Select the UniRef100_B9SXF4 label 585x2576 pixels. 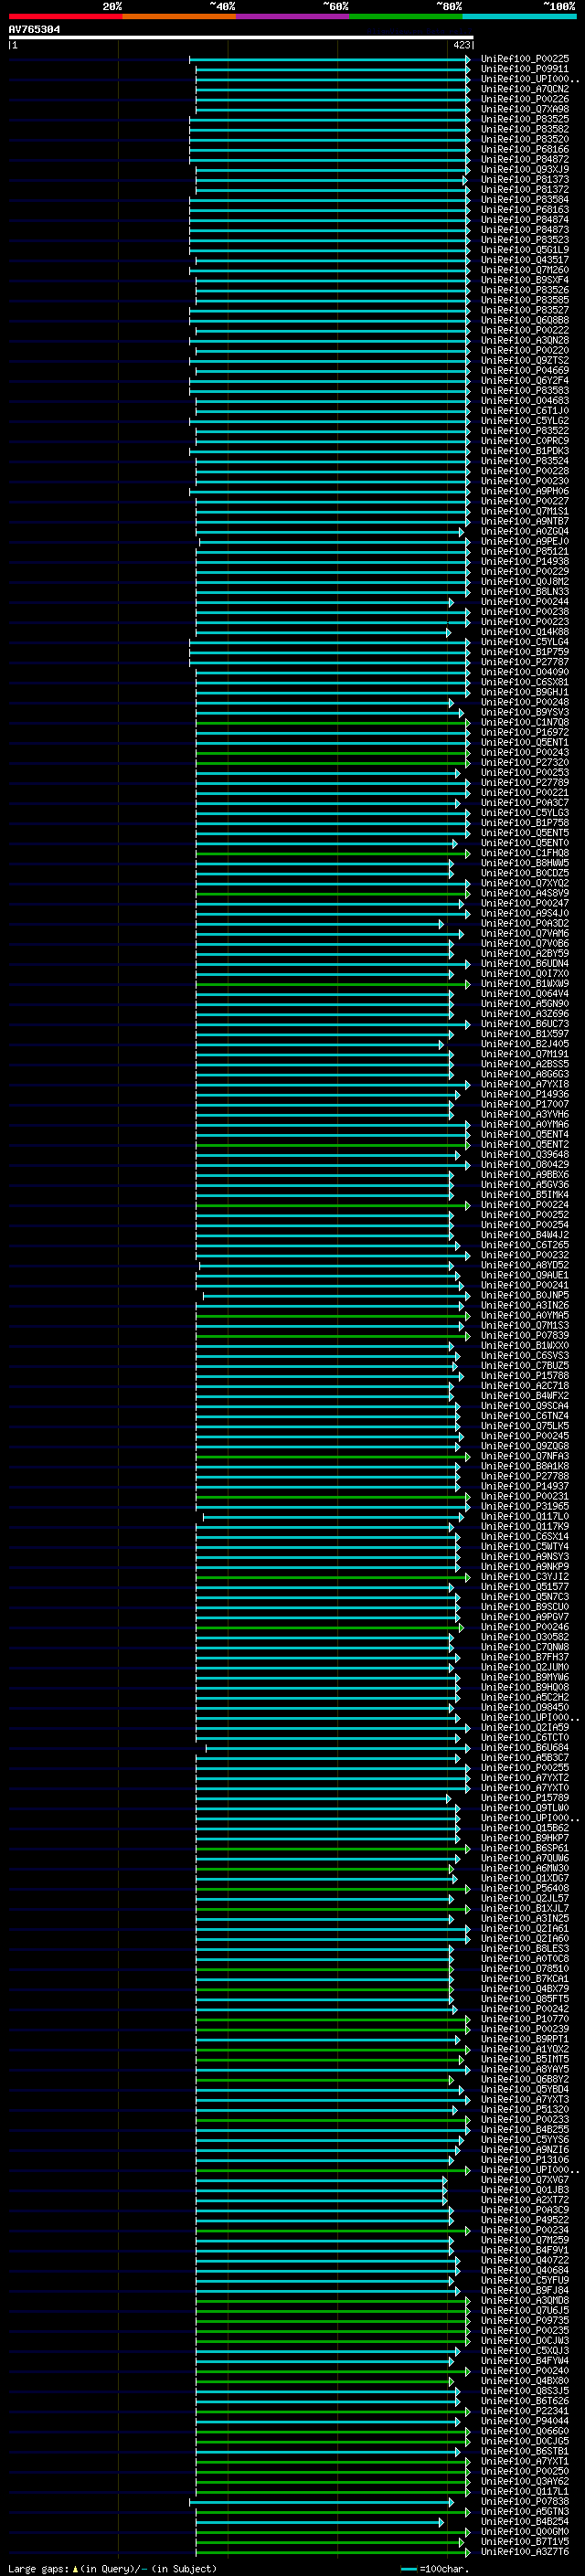[525, 280]
